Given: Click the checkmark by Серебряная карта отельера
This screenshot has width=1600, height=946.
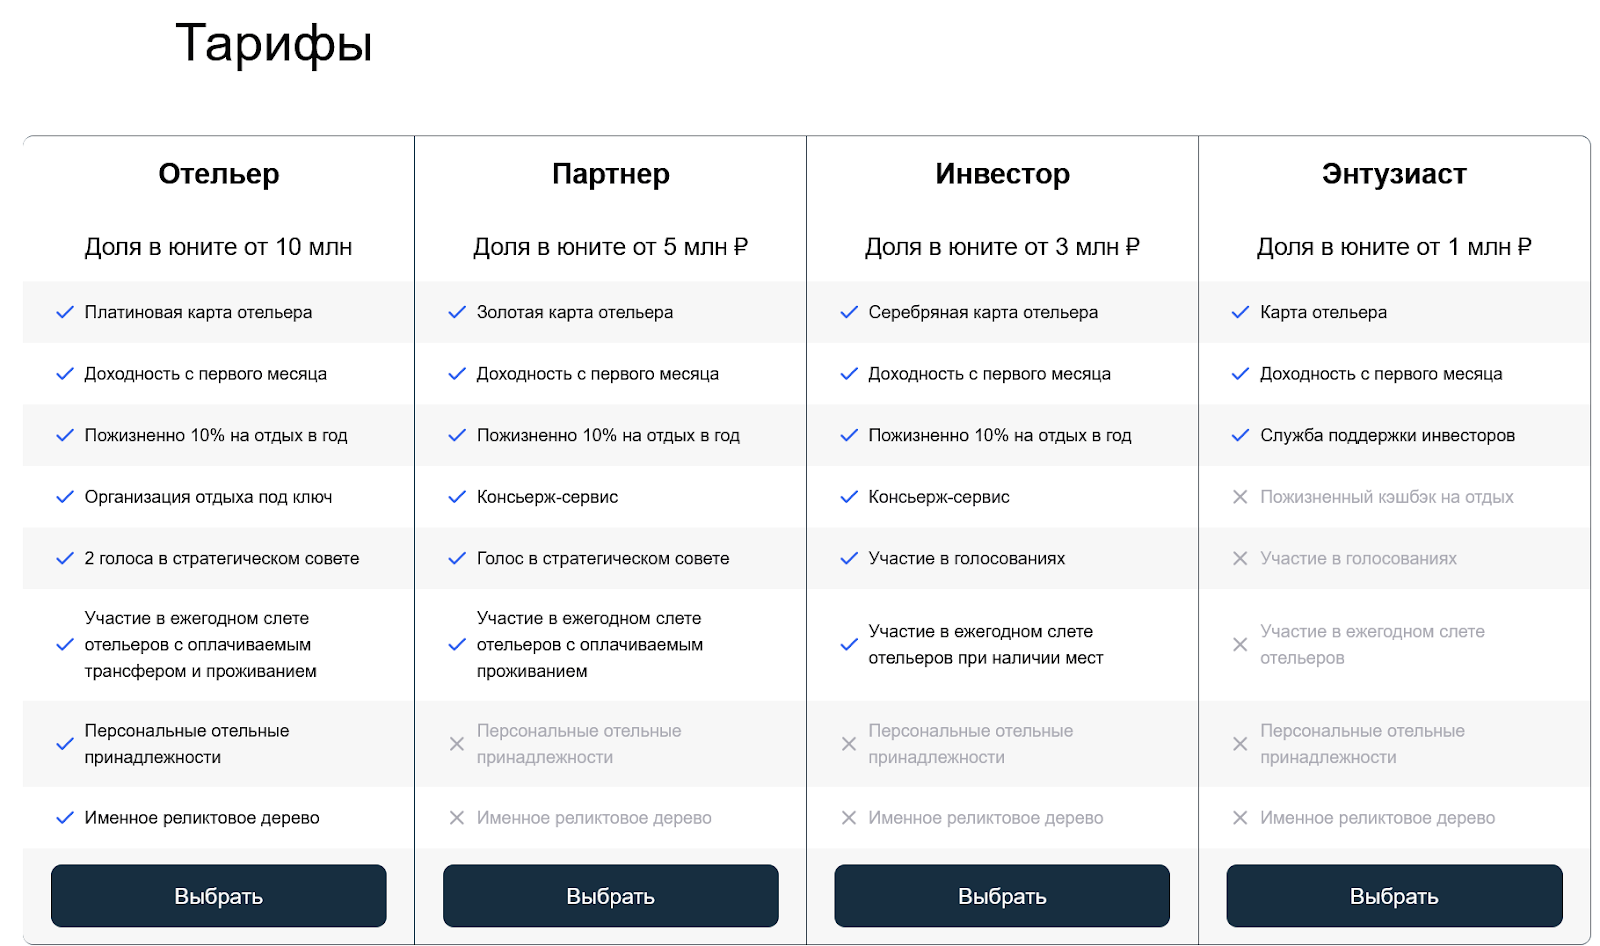Looking at the screenshot, I should (849, 312).
